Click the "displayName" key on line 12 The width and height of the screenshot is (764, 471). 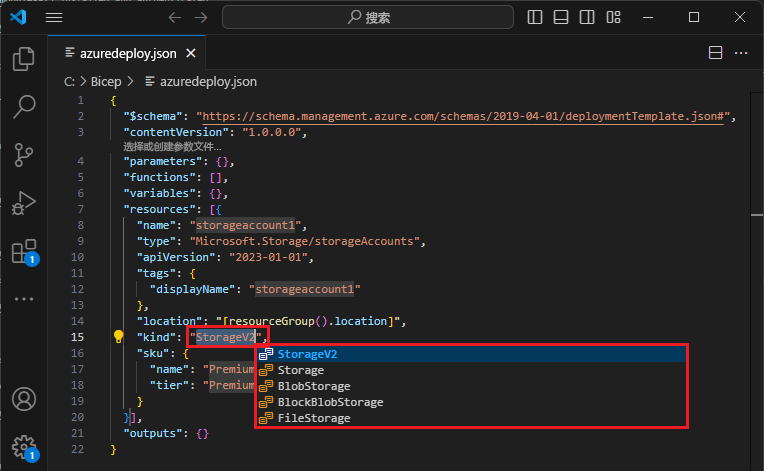192,289
